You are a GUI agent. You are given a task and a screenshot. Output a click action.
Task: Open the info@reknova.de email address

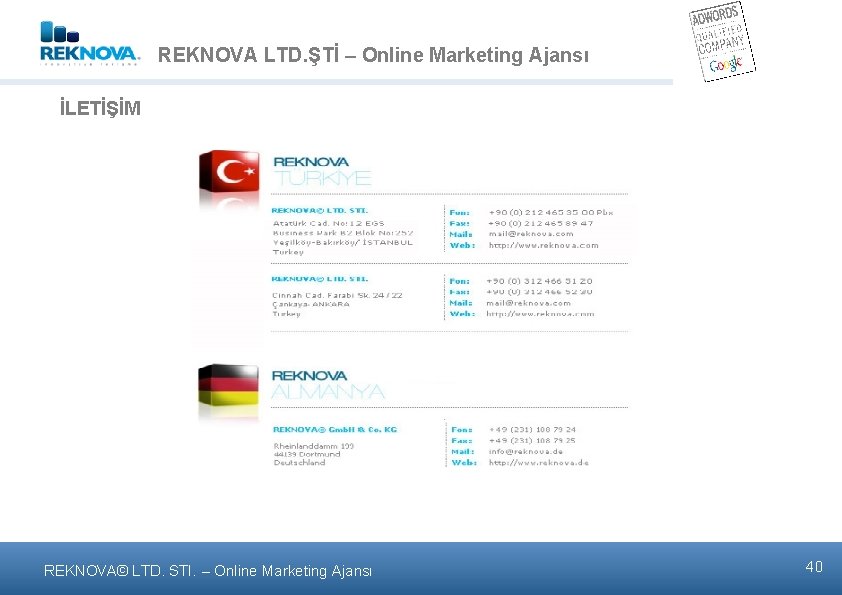click(x=526, y=452)
